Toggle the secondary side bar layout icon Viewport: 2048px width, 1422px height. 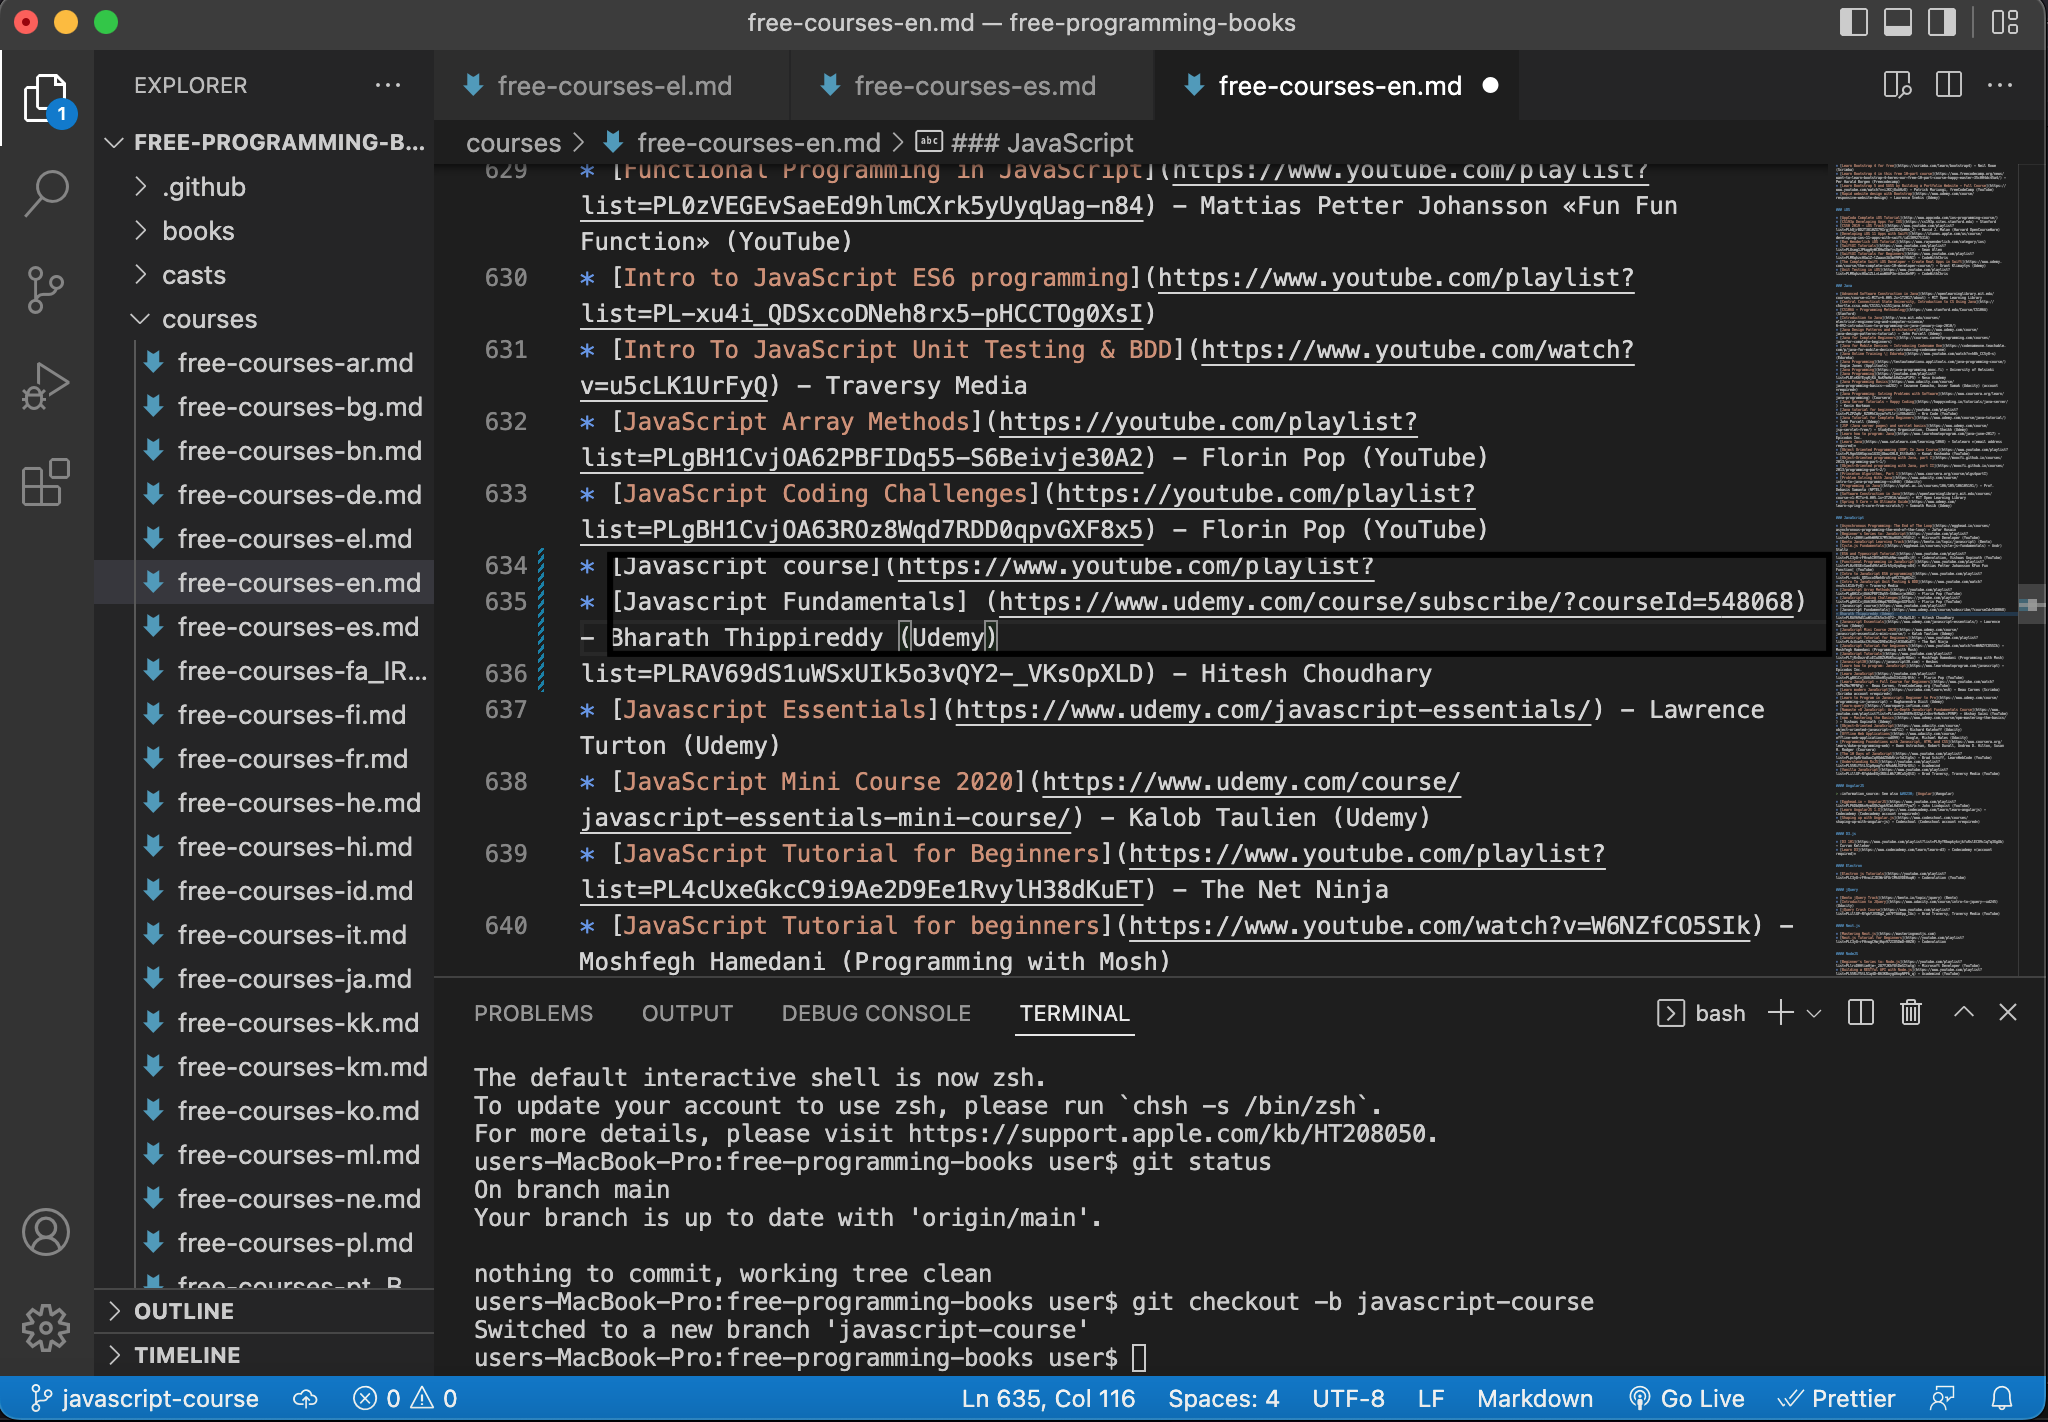(x=1941, y=22)
